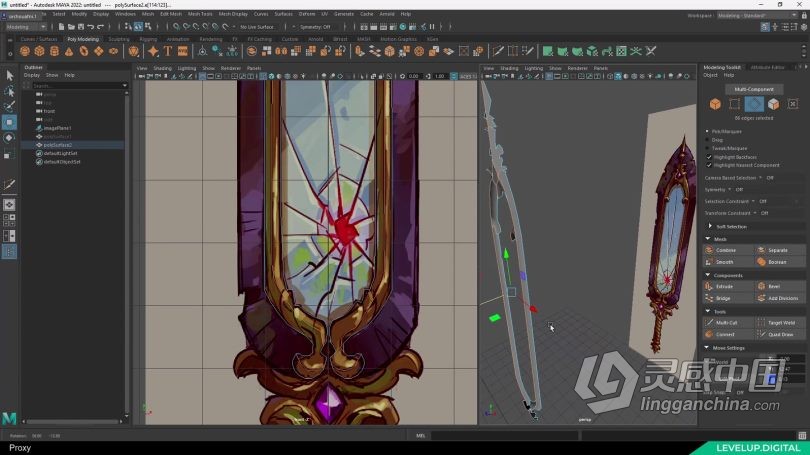Select Vertex selection in Modeling Toolkit
This screenshot has height=455, width=810.
[x=734, y=104]
